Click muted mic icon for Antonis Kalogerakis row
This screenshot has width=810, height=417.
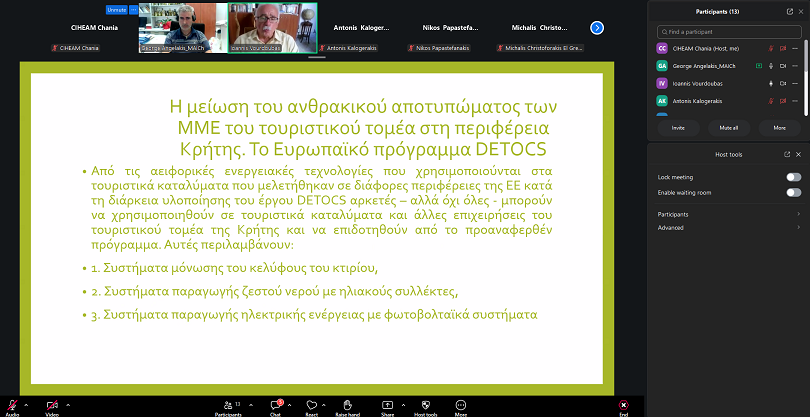(x=771, y=101)
